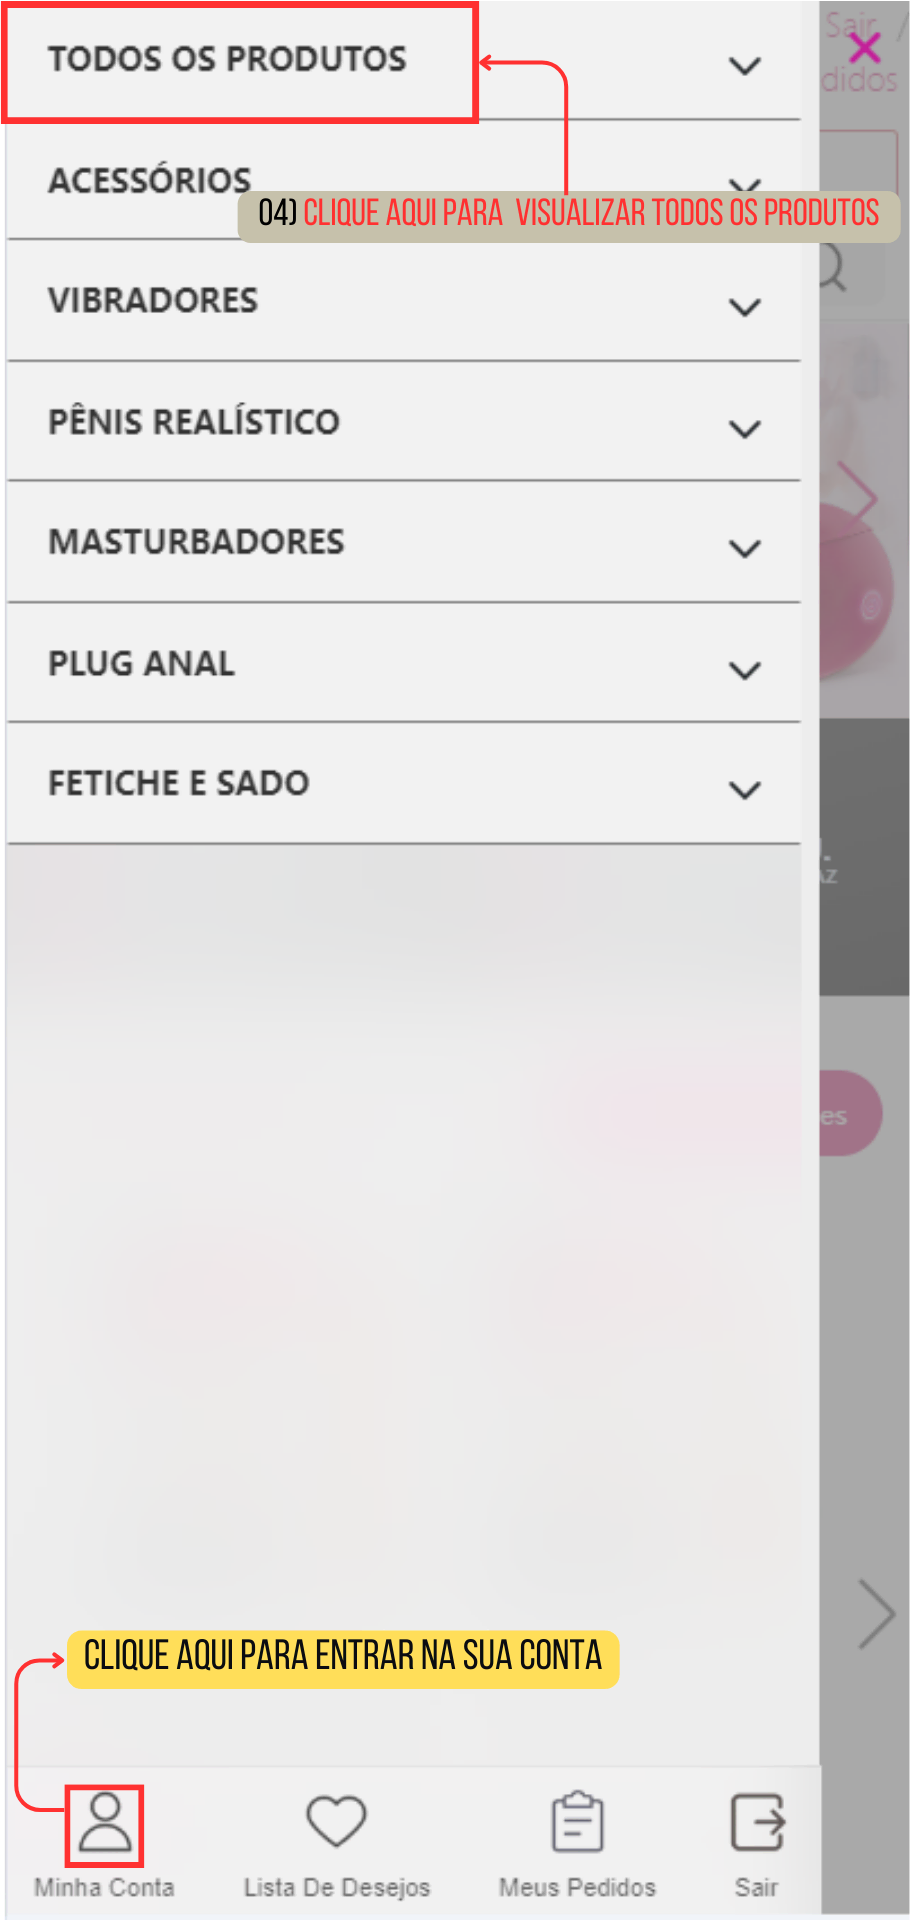The height and width of the screenshot is (1920, 911).
Task: Expand the Masturbadores chevron
Action: tap(745, 548)
